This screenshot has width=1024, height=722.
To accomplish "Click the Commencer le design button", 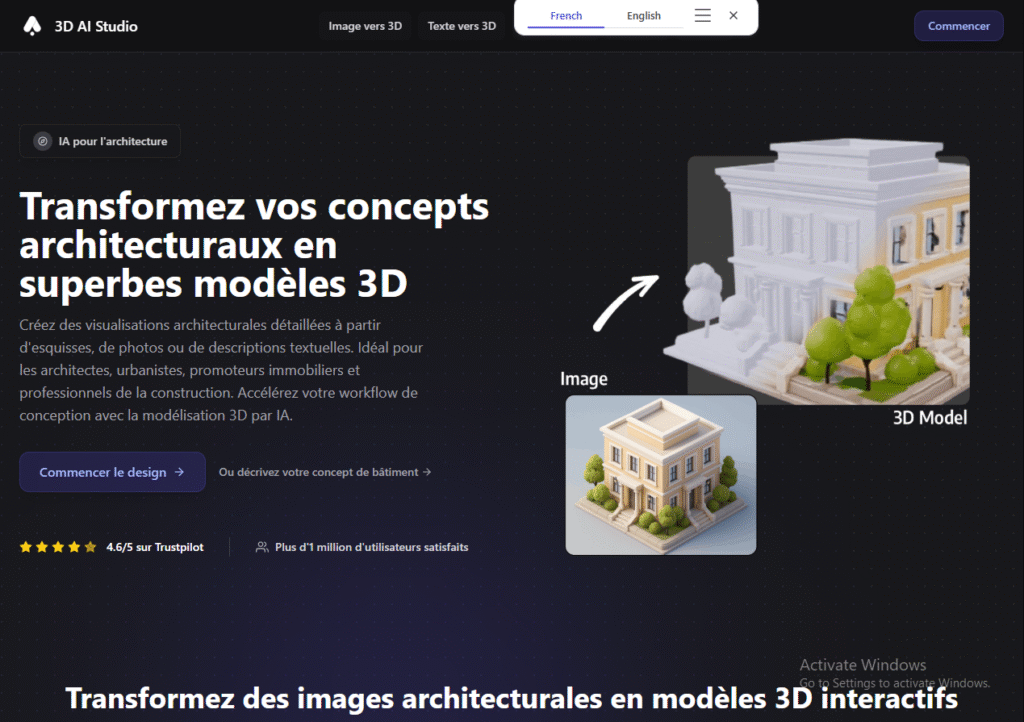I will 112,472.
